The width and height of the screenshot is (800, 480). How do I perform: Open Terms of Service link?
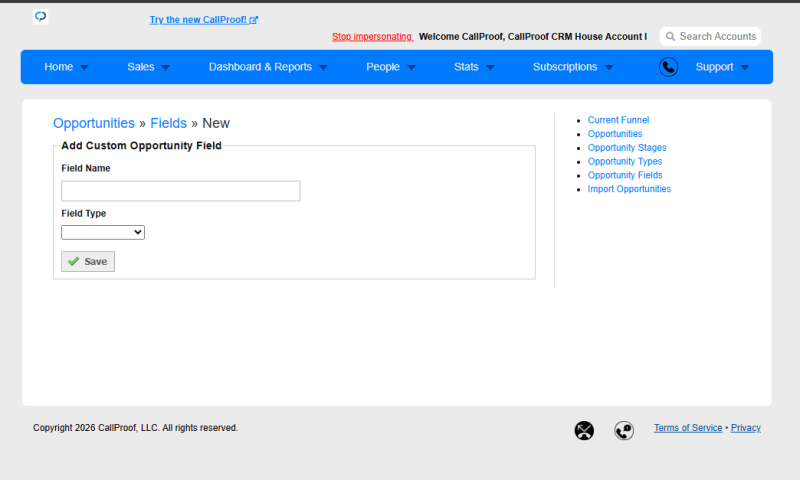point(688,428)
